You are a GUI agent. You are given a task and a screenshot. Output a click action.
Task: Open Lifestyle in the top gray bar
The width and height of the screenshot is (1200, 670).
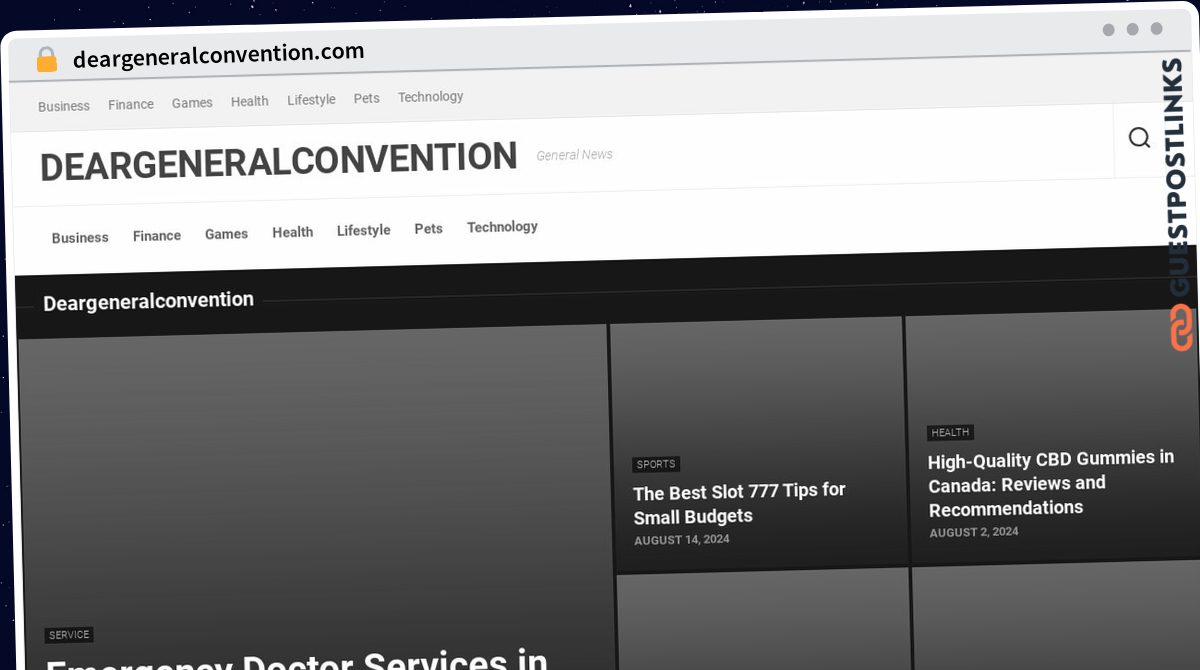[x=311, y=100]
